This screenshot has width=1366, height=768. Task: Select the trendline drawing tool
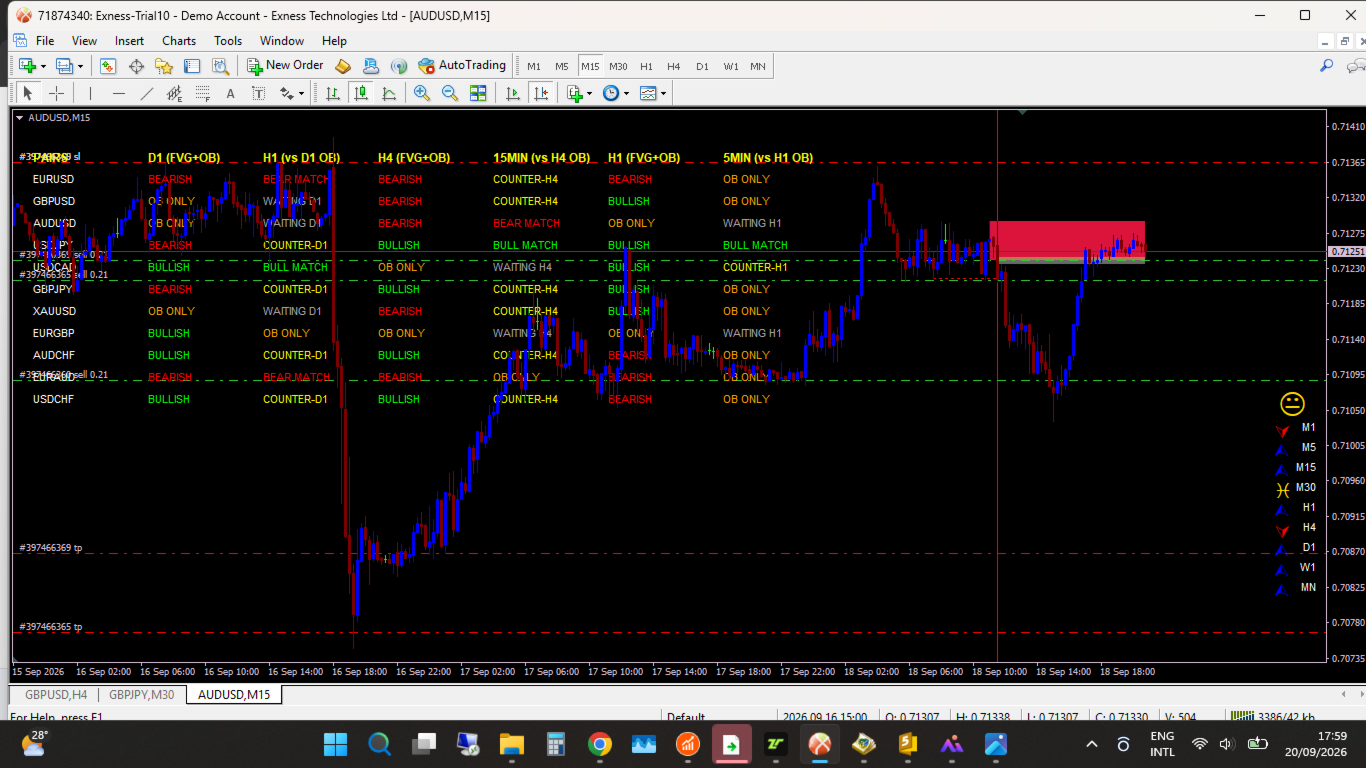pyautogui.click(x=146, y=93)
